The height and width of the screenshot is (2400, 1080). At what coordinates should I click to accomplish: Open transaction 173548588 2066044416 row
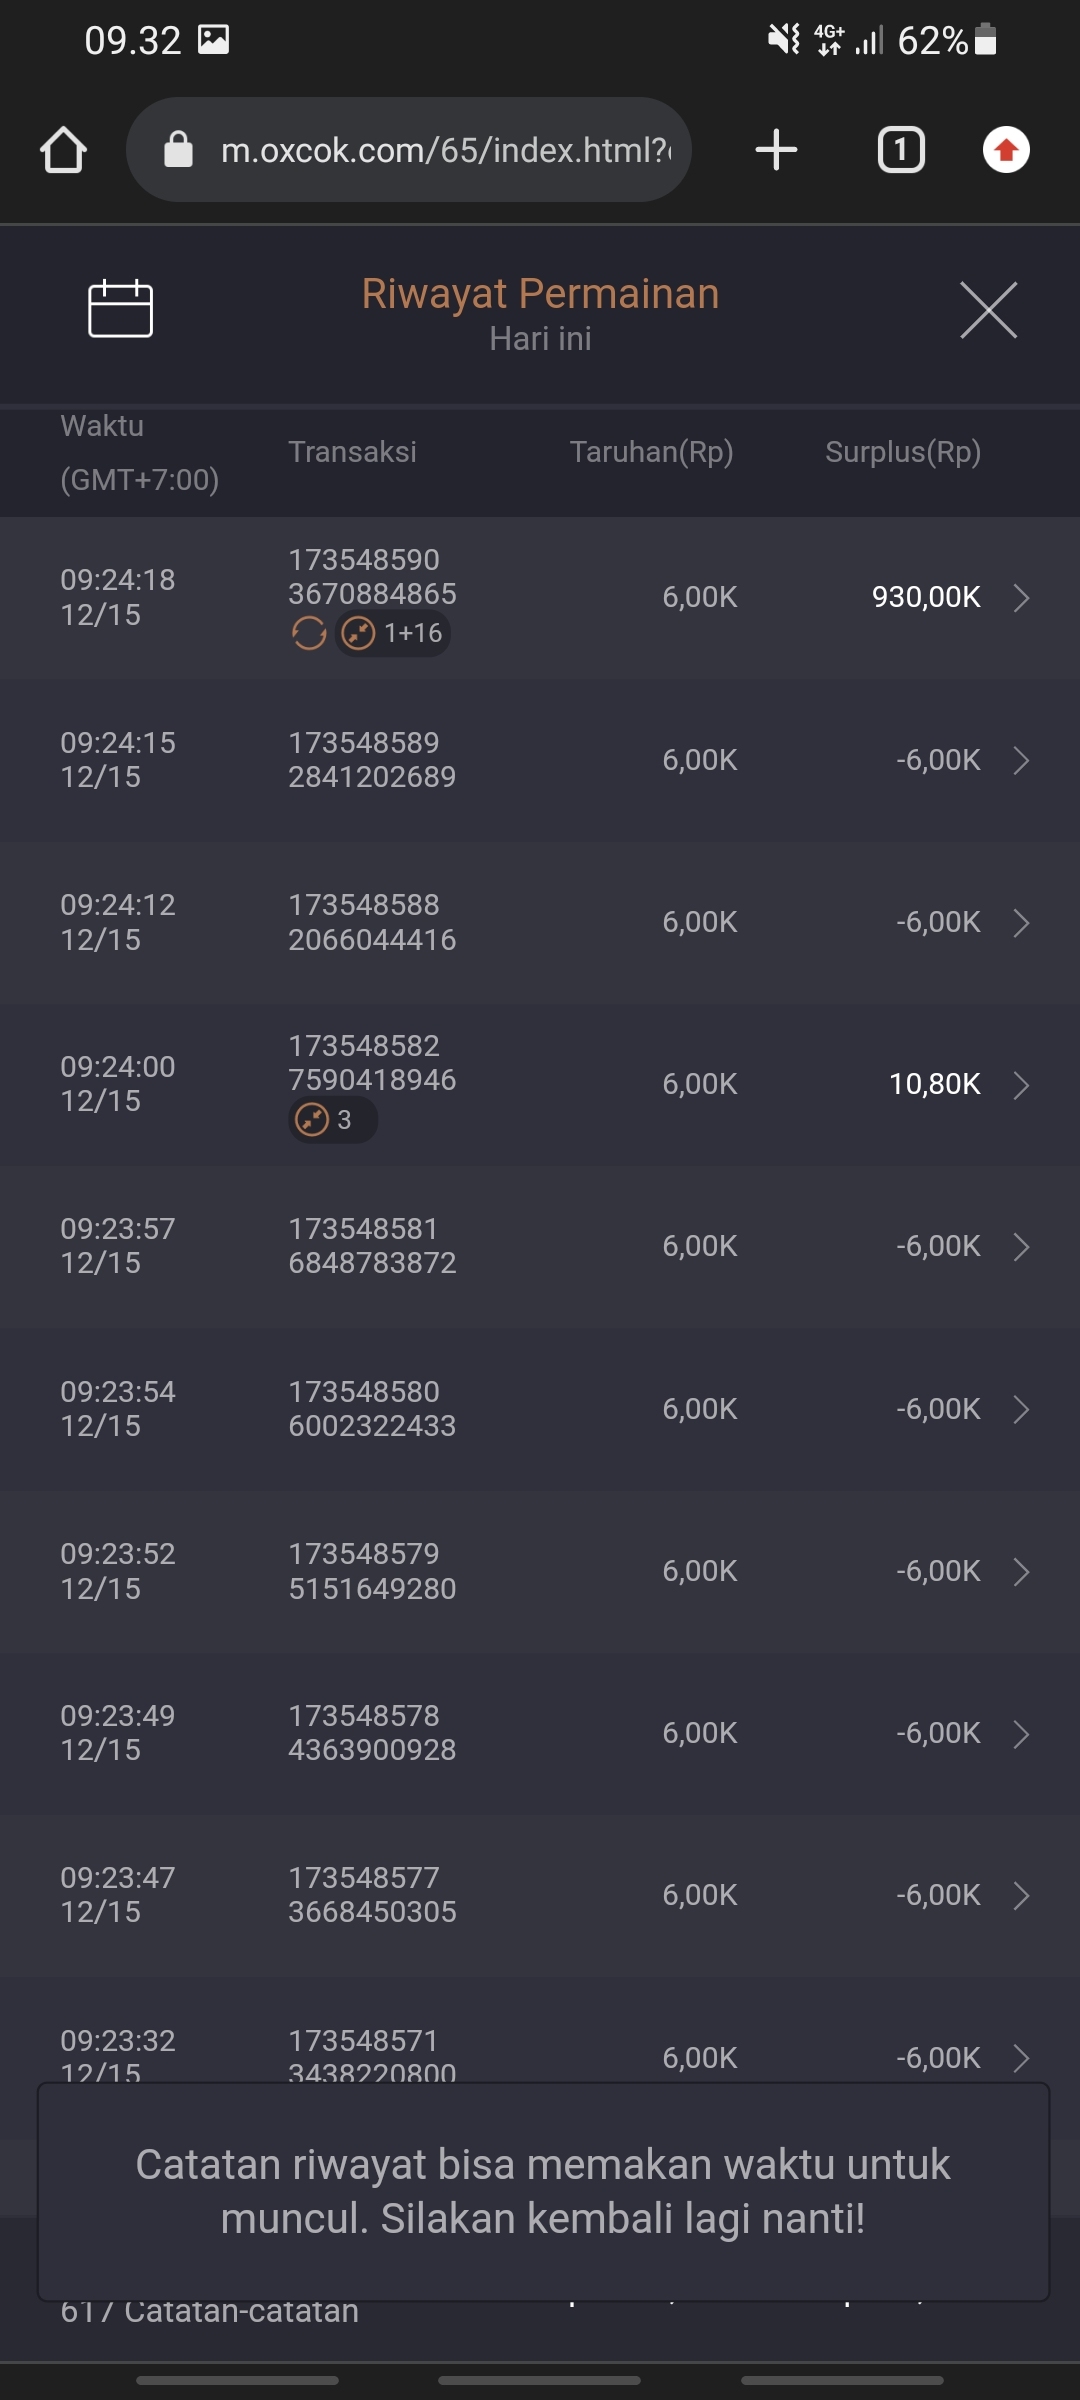click(x=372, y=922)
